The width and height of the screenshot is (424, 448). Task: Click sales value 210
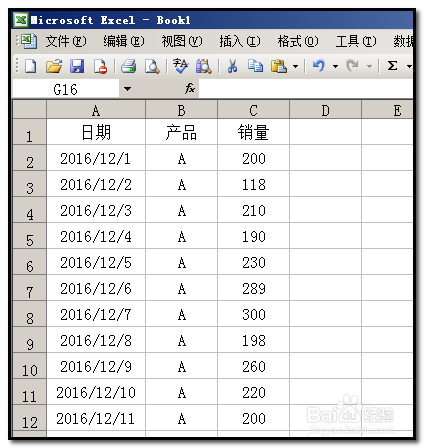tap(253, 210)
